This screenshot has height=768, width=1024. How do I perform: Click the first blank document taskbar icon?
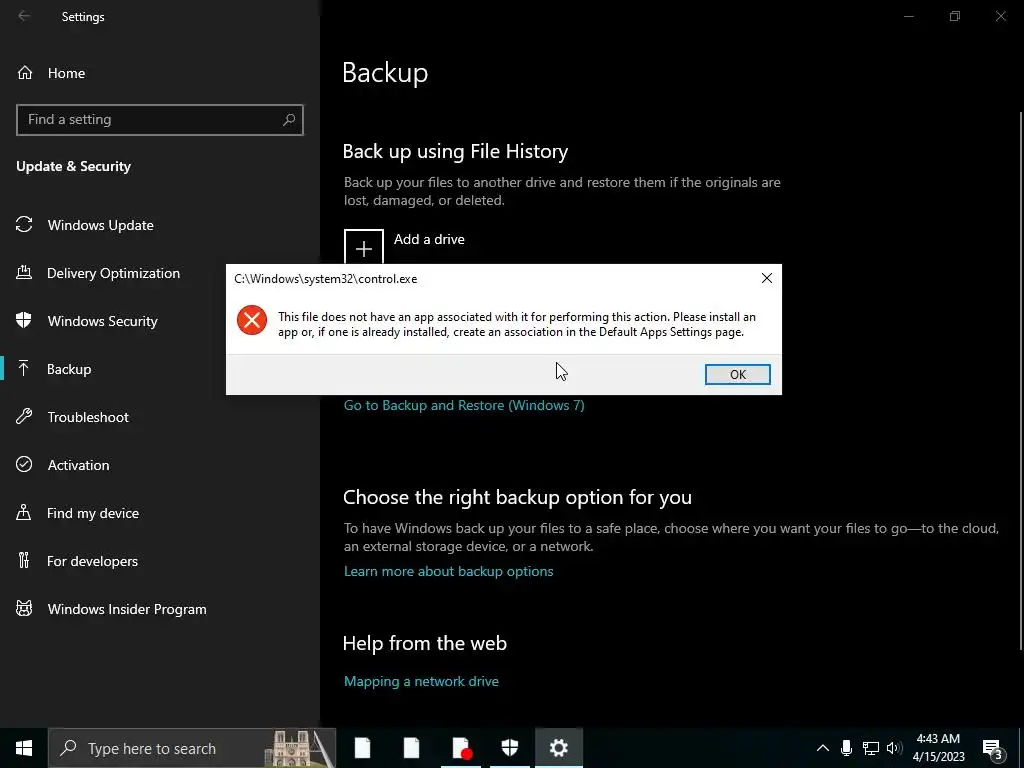[362, 748]
